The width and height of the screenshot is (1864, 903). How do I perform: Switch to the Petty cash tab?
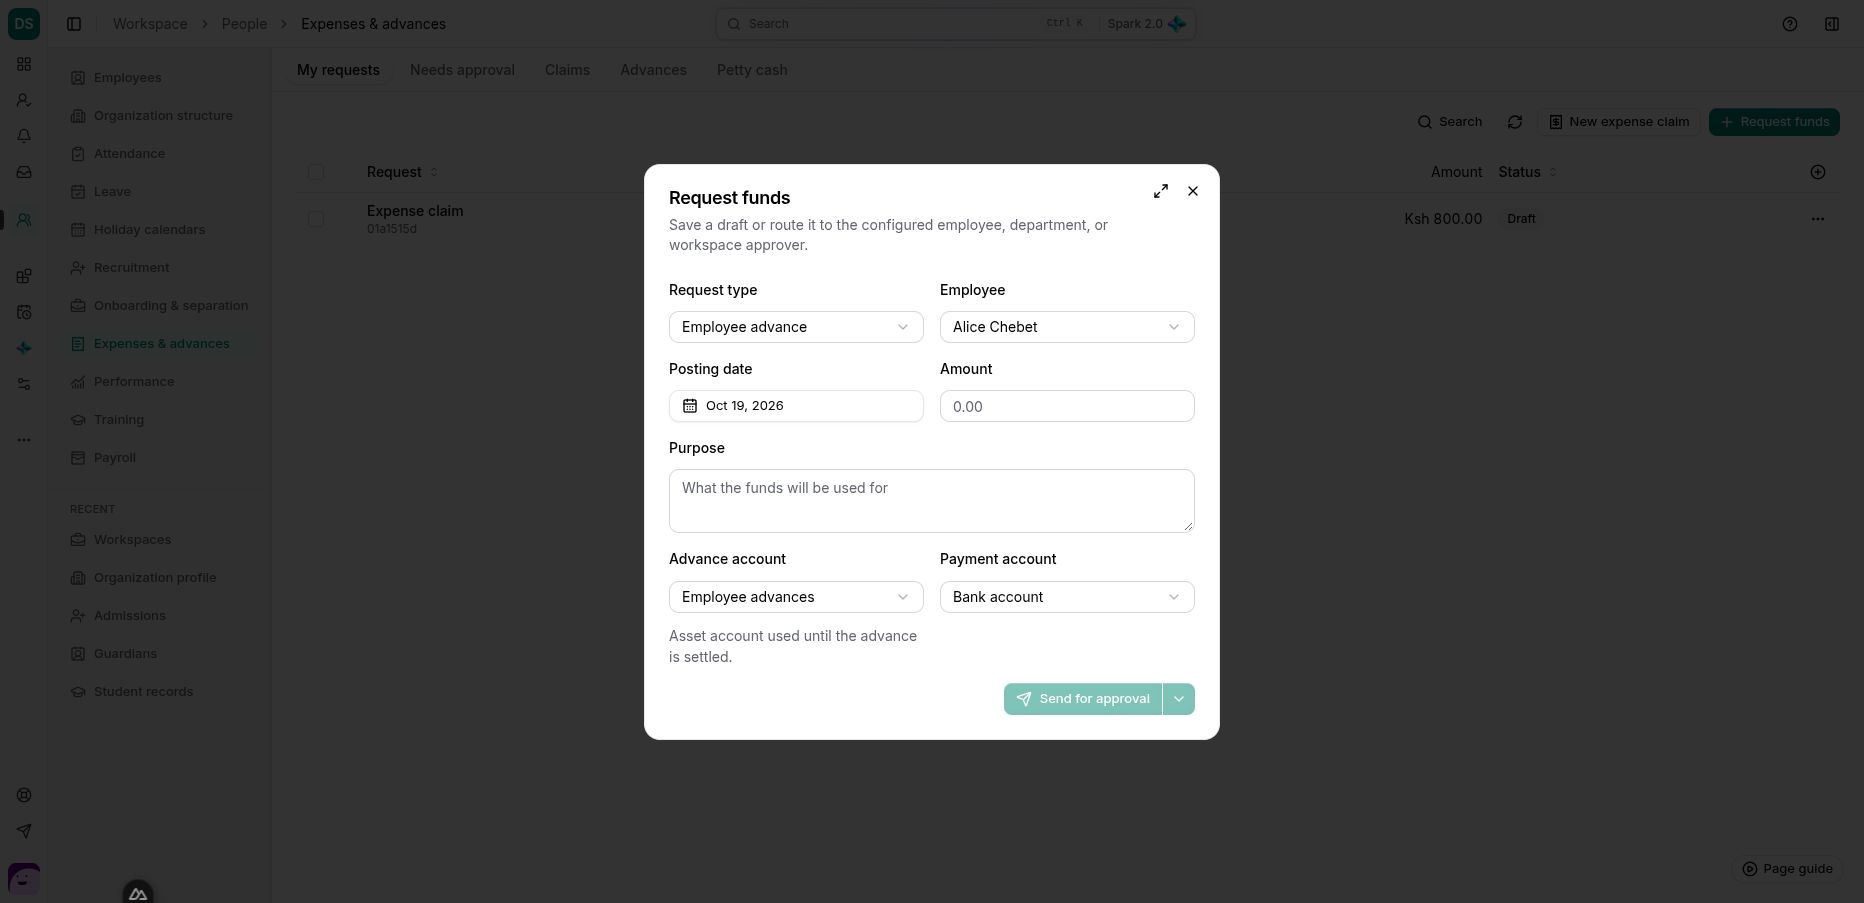coord(752,70)
